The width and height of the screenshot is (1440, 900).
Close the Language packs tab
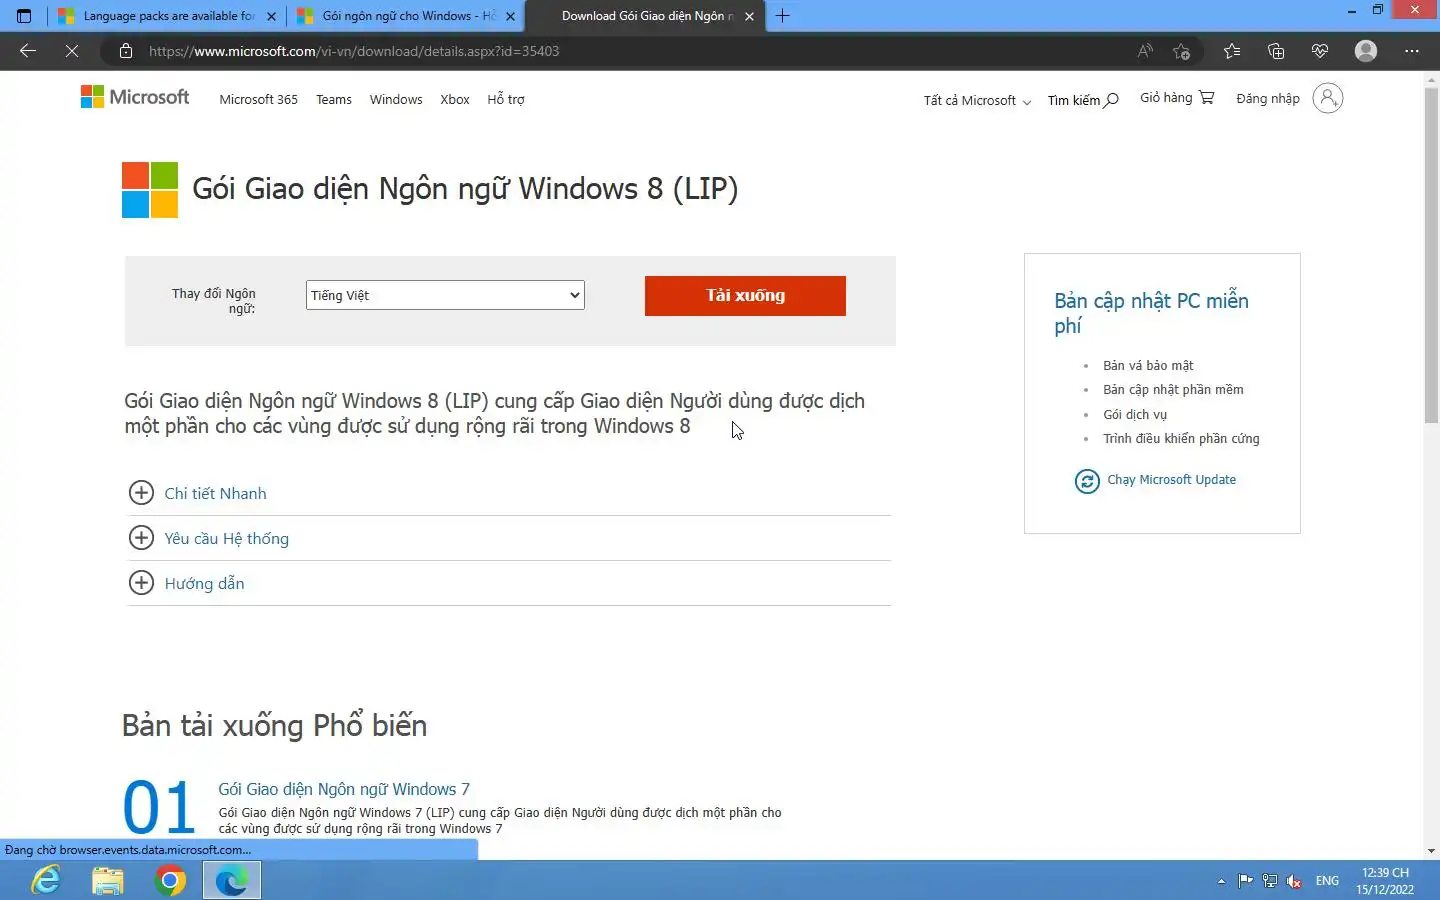[x=271, y=16]
